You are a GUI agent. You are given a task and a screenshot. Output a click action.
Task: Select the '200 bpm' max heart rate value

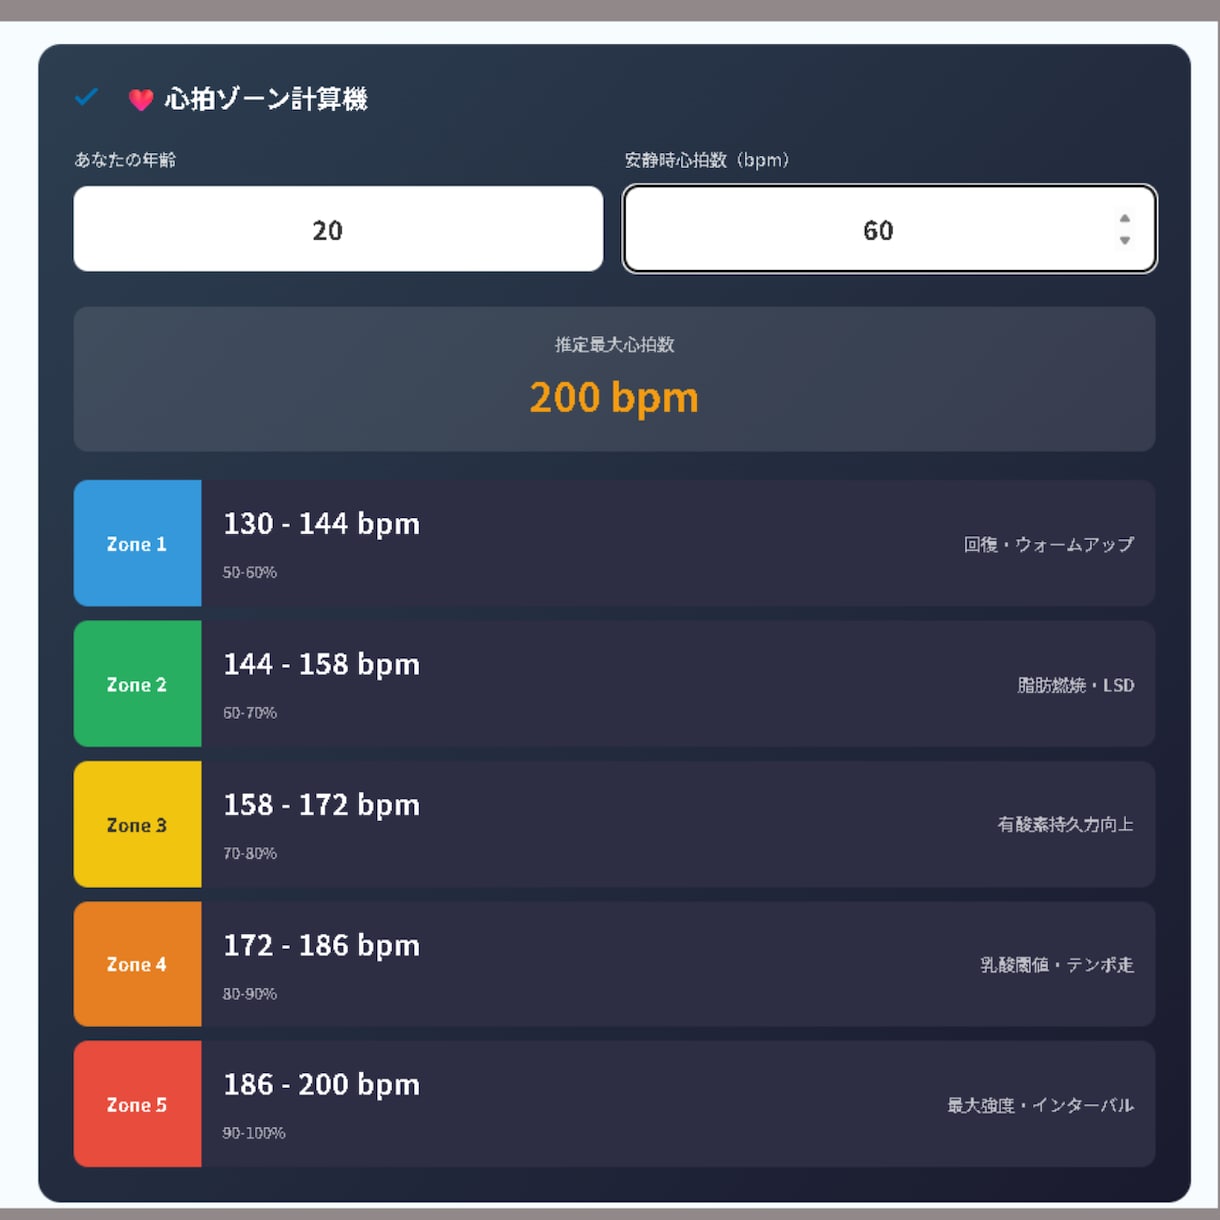point(614,398)
